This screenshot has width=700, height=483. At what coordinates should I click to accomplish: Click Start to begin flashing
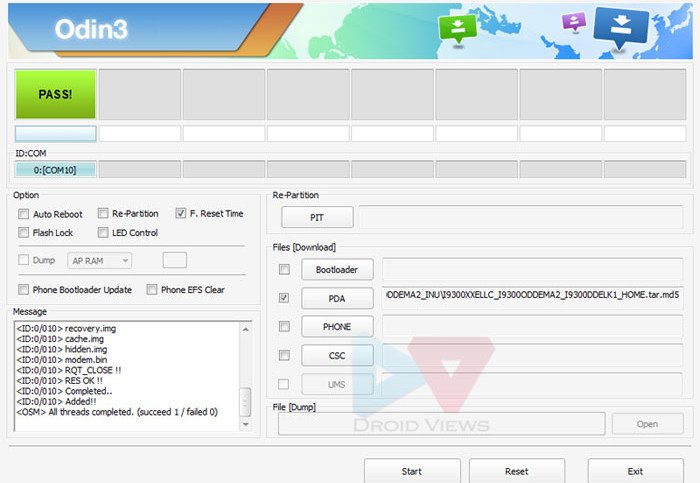412,471
